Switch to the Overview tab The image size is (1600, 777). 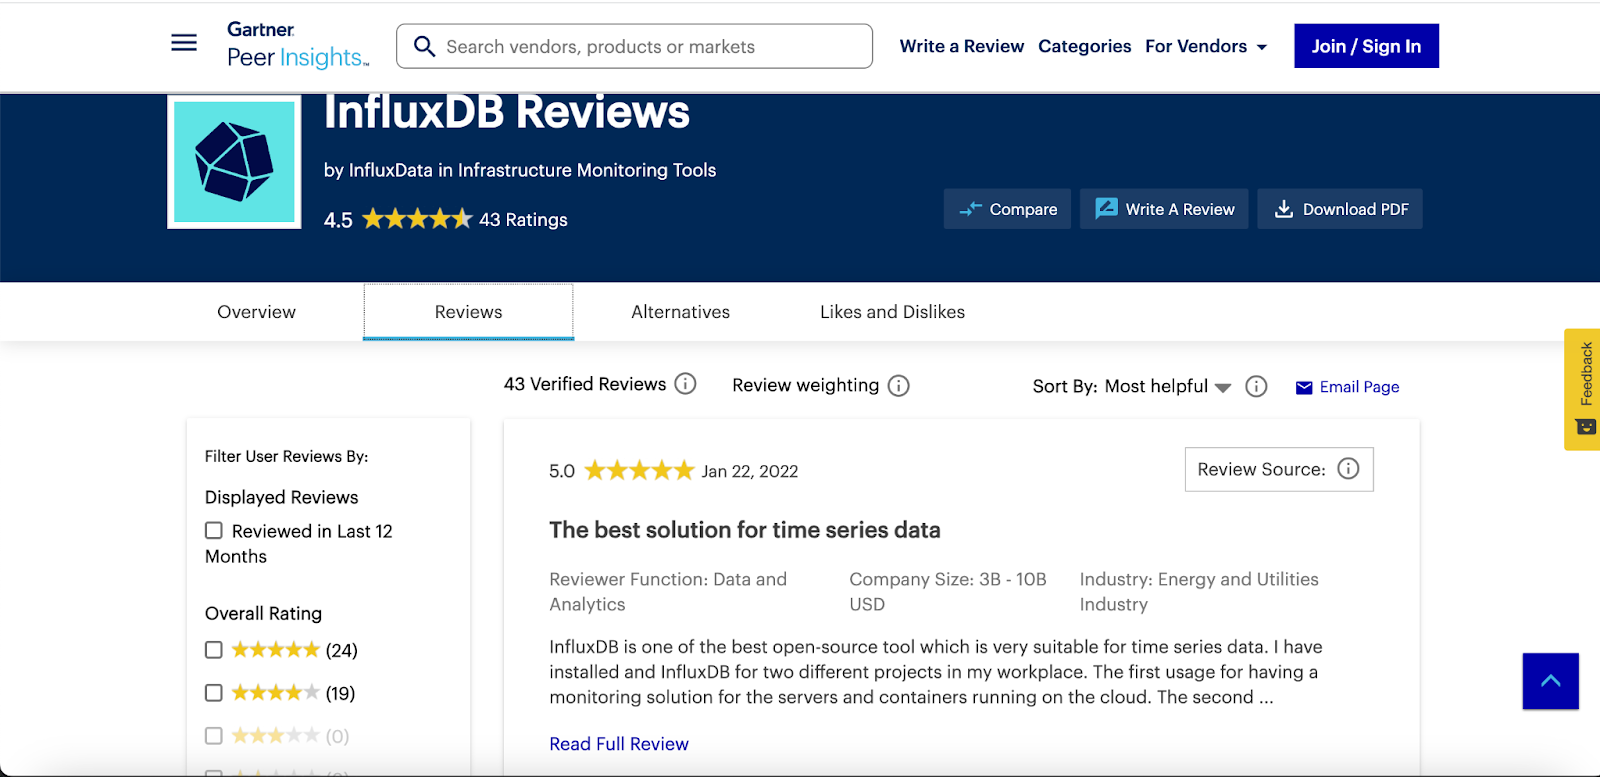(x=257, y=312)
